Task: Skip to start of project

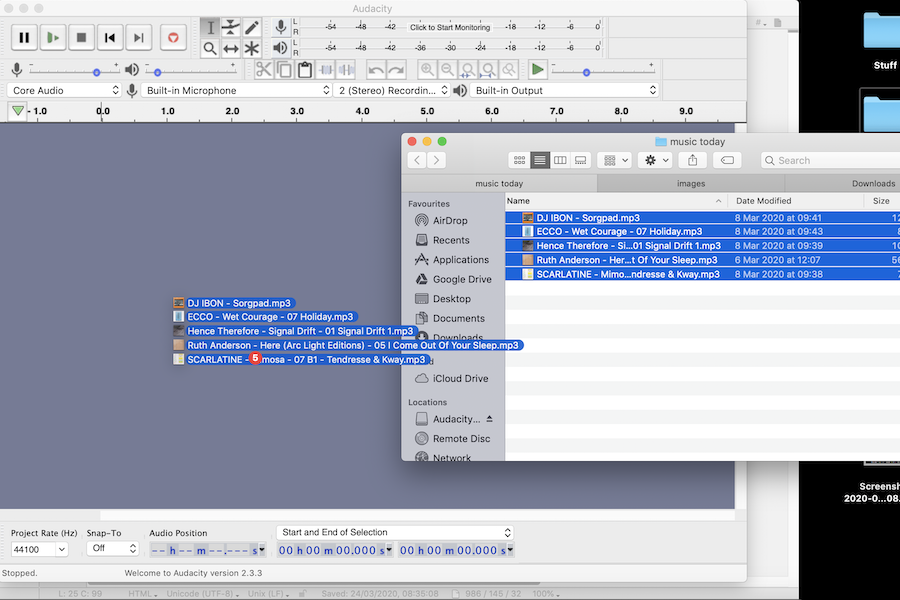Action: coord(110,38)
